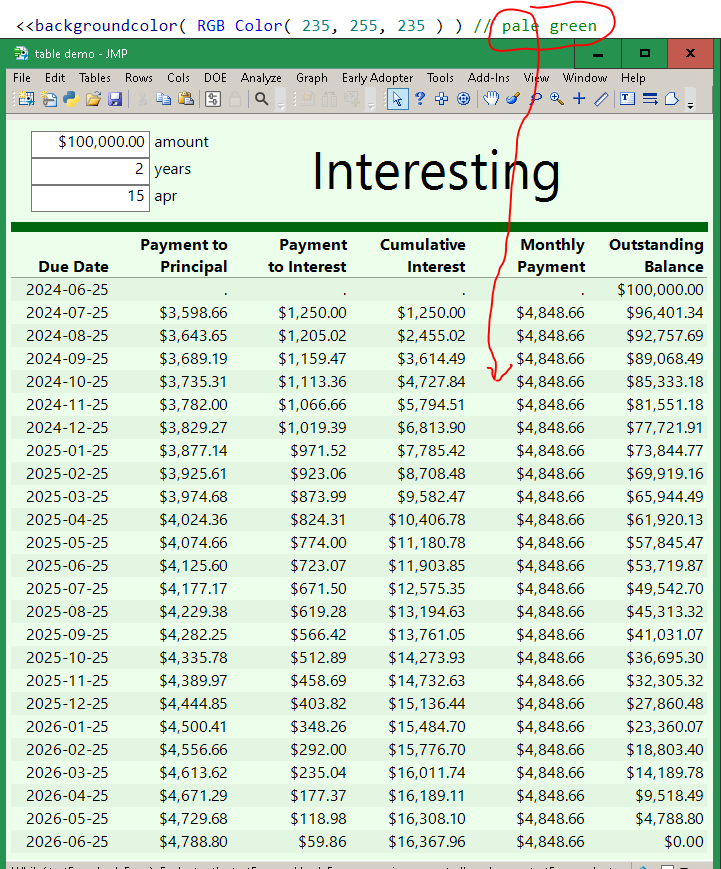Click the Paste clipboard icon
The image size is (721, 869).
click(186, 99)
